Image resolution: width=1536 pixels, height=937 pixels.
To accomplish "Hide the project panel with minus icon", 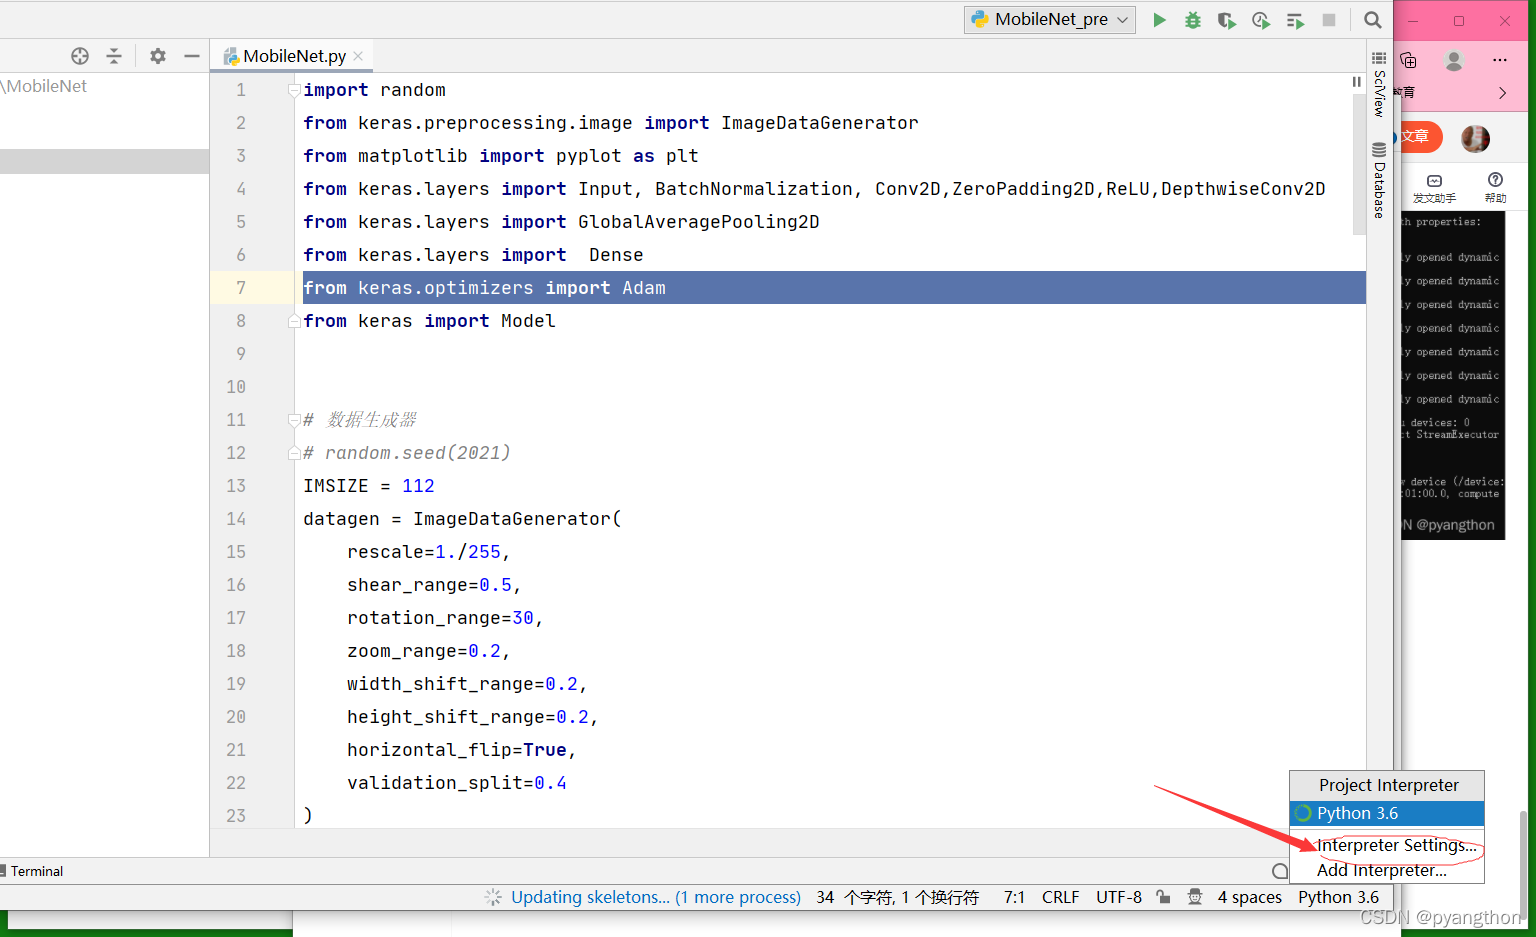I will (x=192, y=56).
